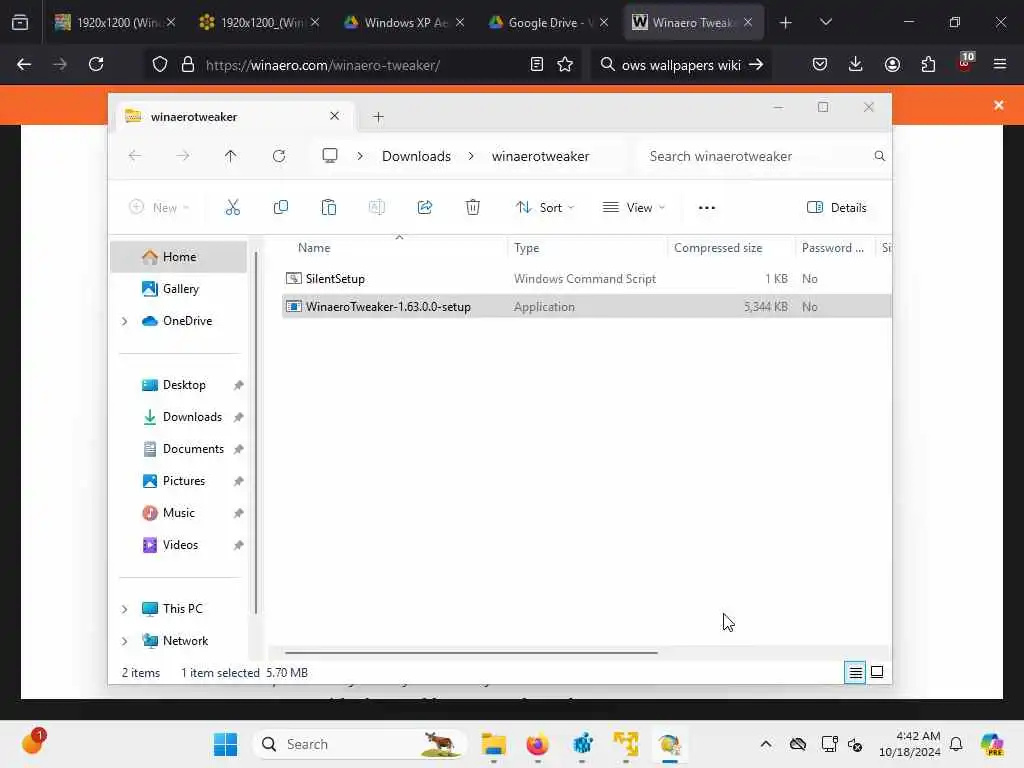Switch to large thumbnails view in status bar
1024x768 pixels.
click(877, 672)
